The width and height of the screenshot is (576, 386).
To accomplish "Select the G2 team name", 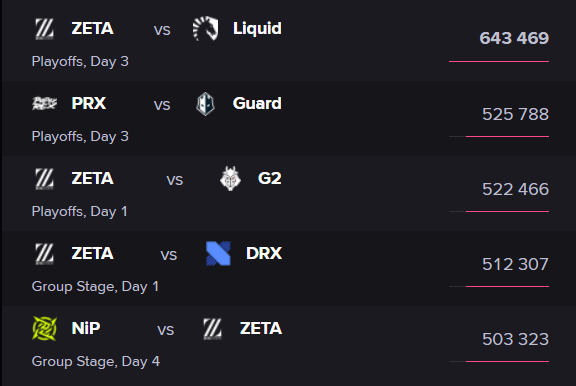I will (270, 178).
